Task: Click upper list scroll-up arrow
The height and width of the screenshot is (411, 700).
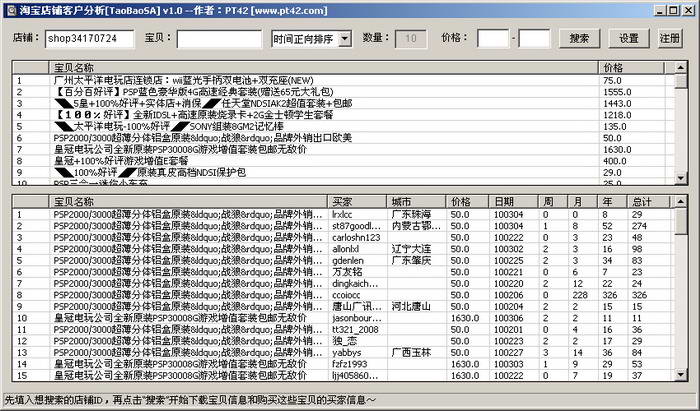Action: click(681, 68)
